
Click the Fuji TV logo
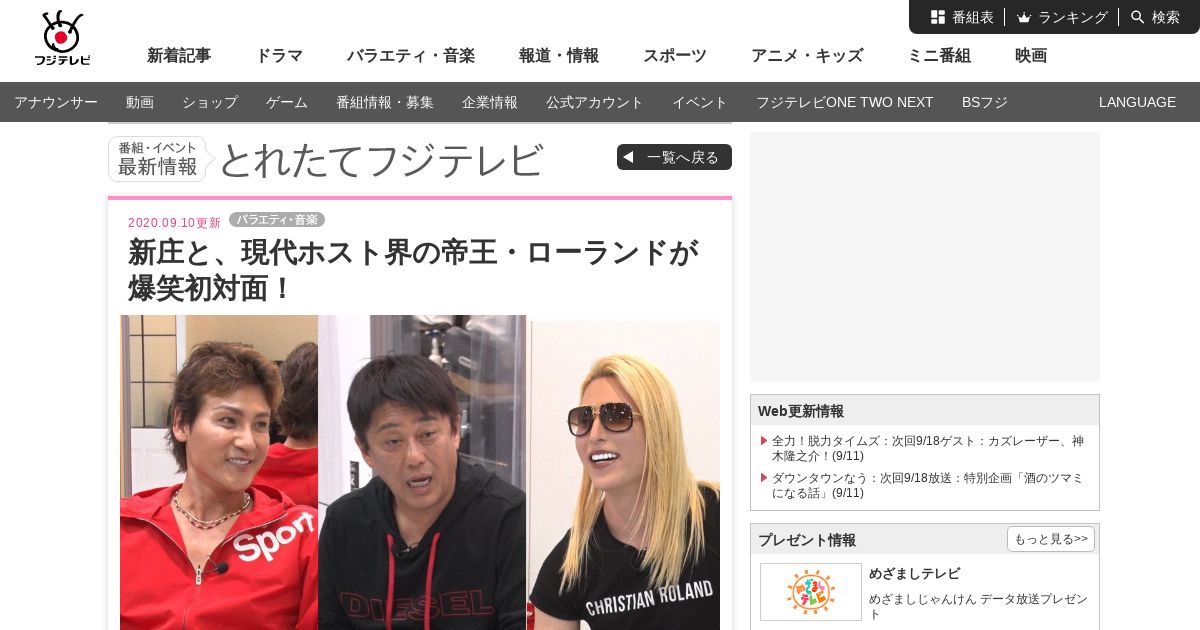[x=62, y=39]
